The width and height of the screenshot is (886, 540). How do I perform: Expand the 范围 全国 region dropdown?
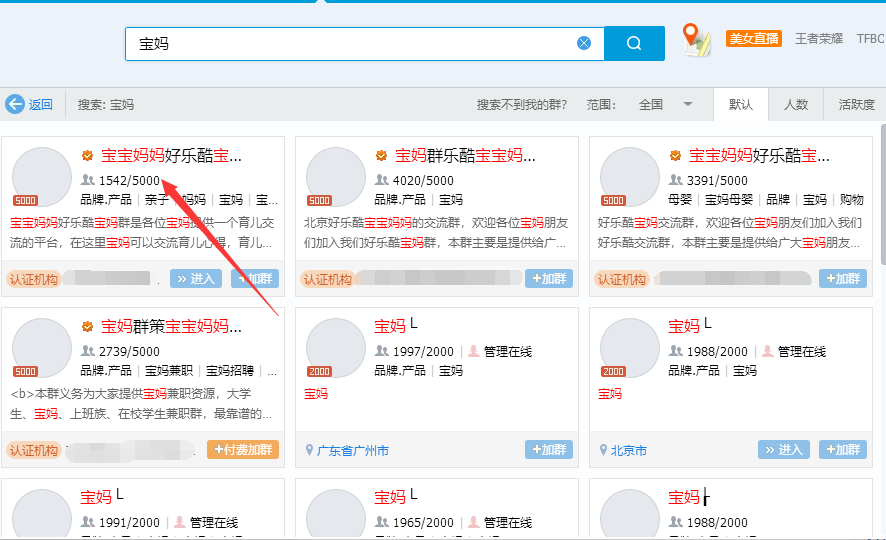tap(688, 104)
